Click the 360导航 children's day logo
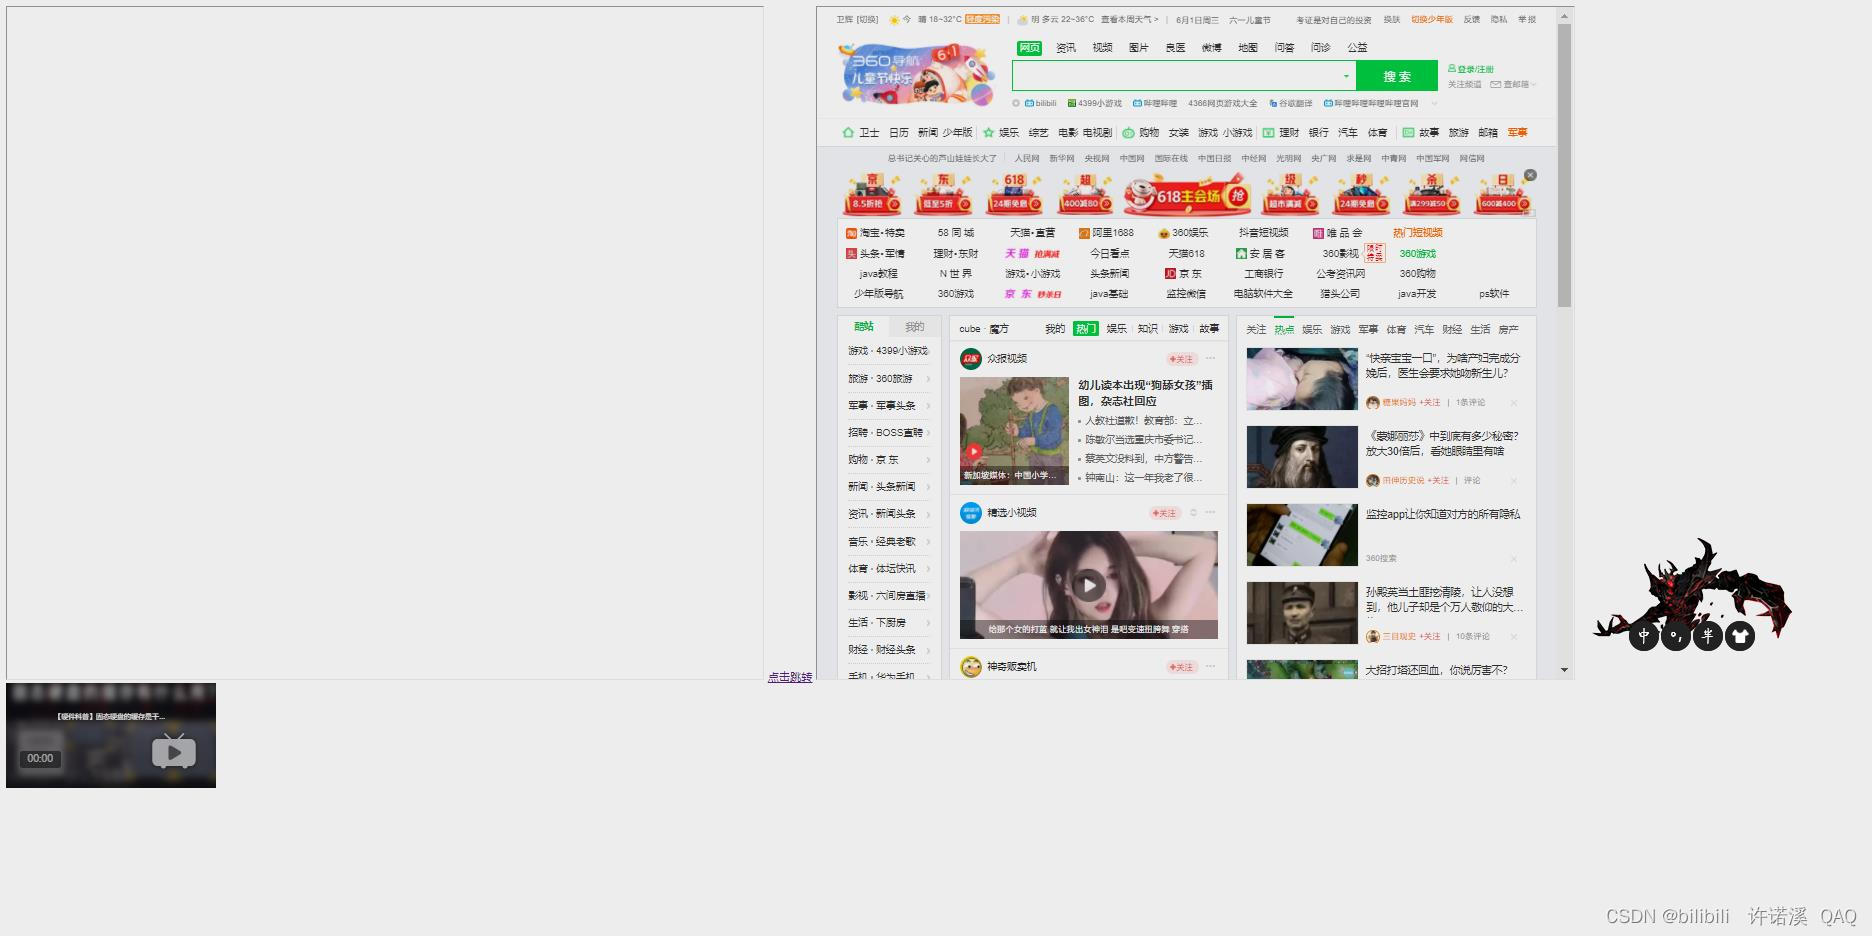Screen dimensions: 1872x936 (x=915, y=74)
